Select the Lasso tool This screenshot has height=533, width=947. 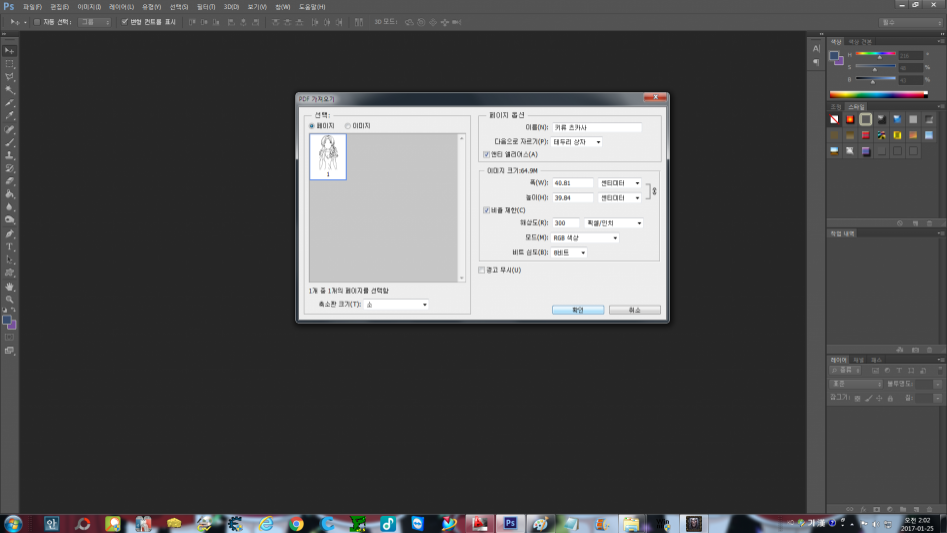[10, 77]
